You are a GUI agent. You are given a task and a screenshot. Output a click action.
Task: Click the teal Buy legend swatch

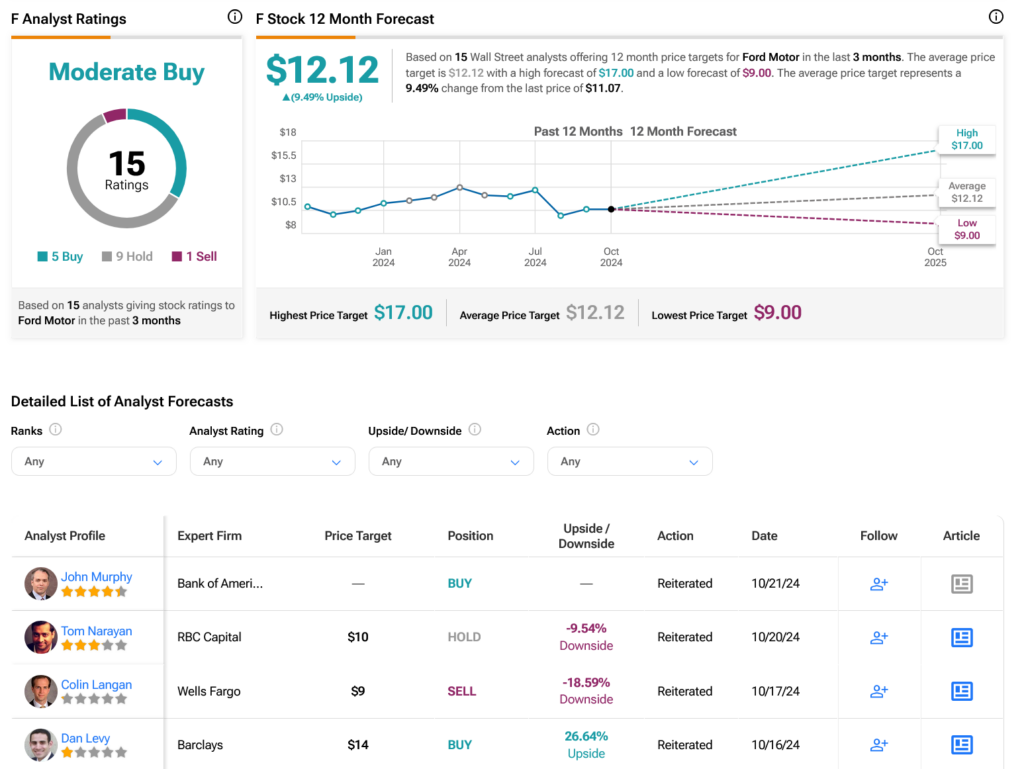click(42, 257)
